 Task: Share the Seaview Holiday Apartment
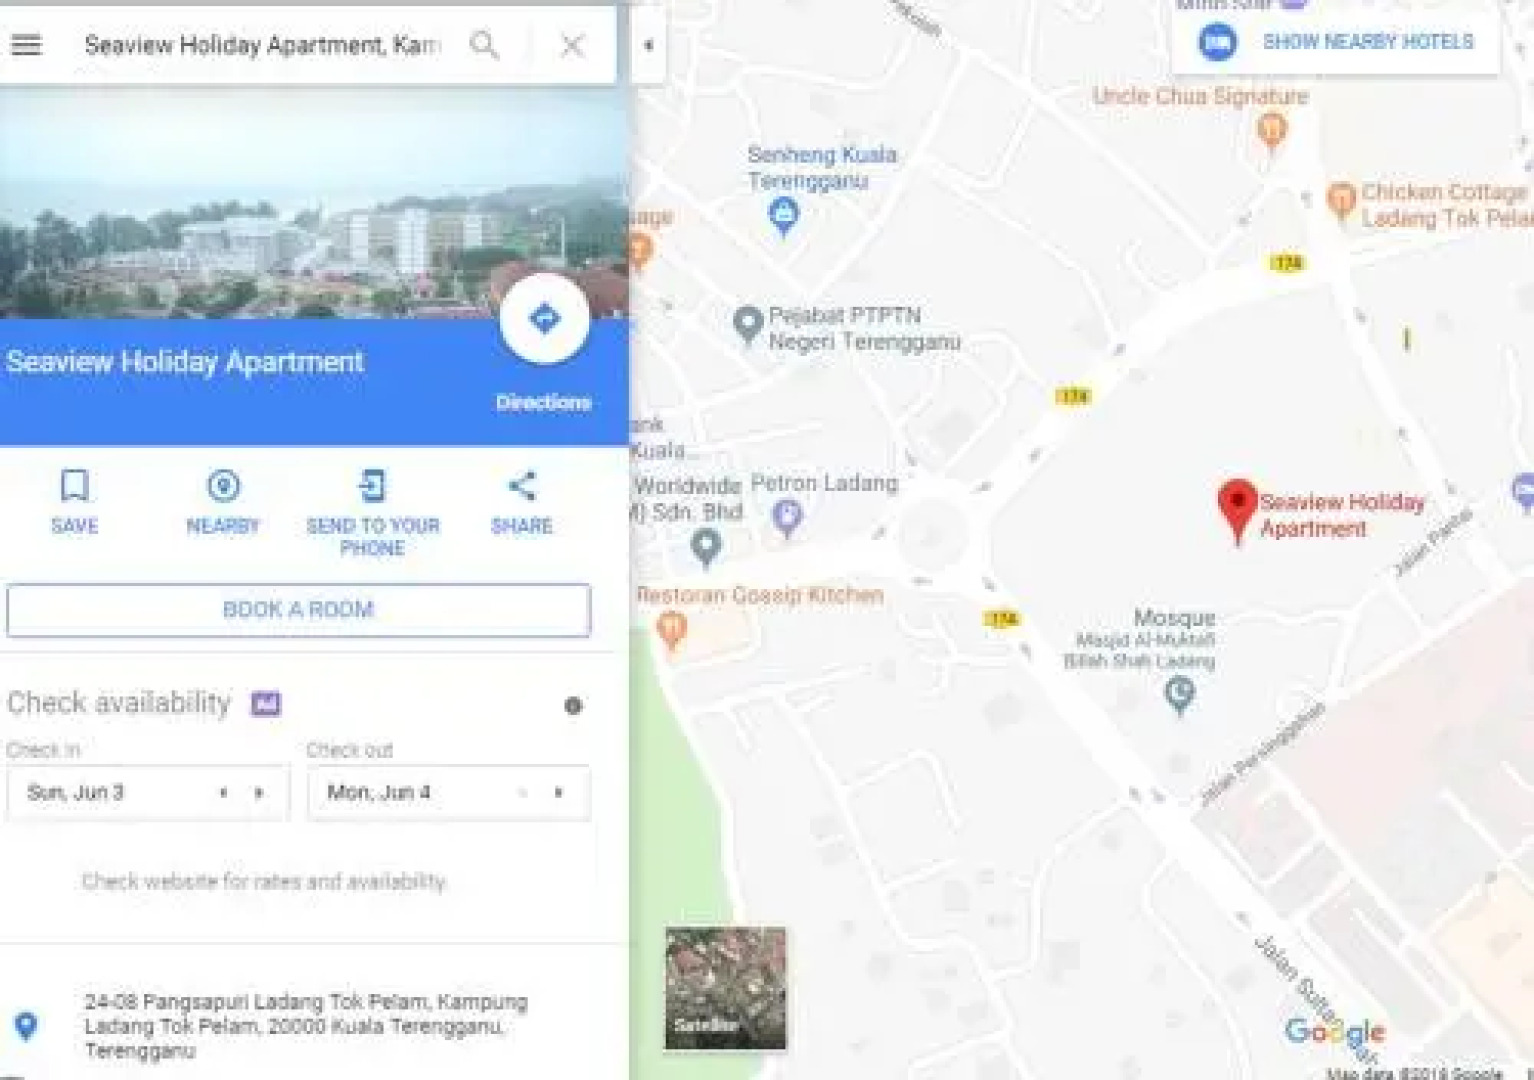[x=521, y=501]
